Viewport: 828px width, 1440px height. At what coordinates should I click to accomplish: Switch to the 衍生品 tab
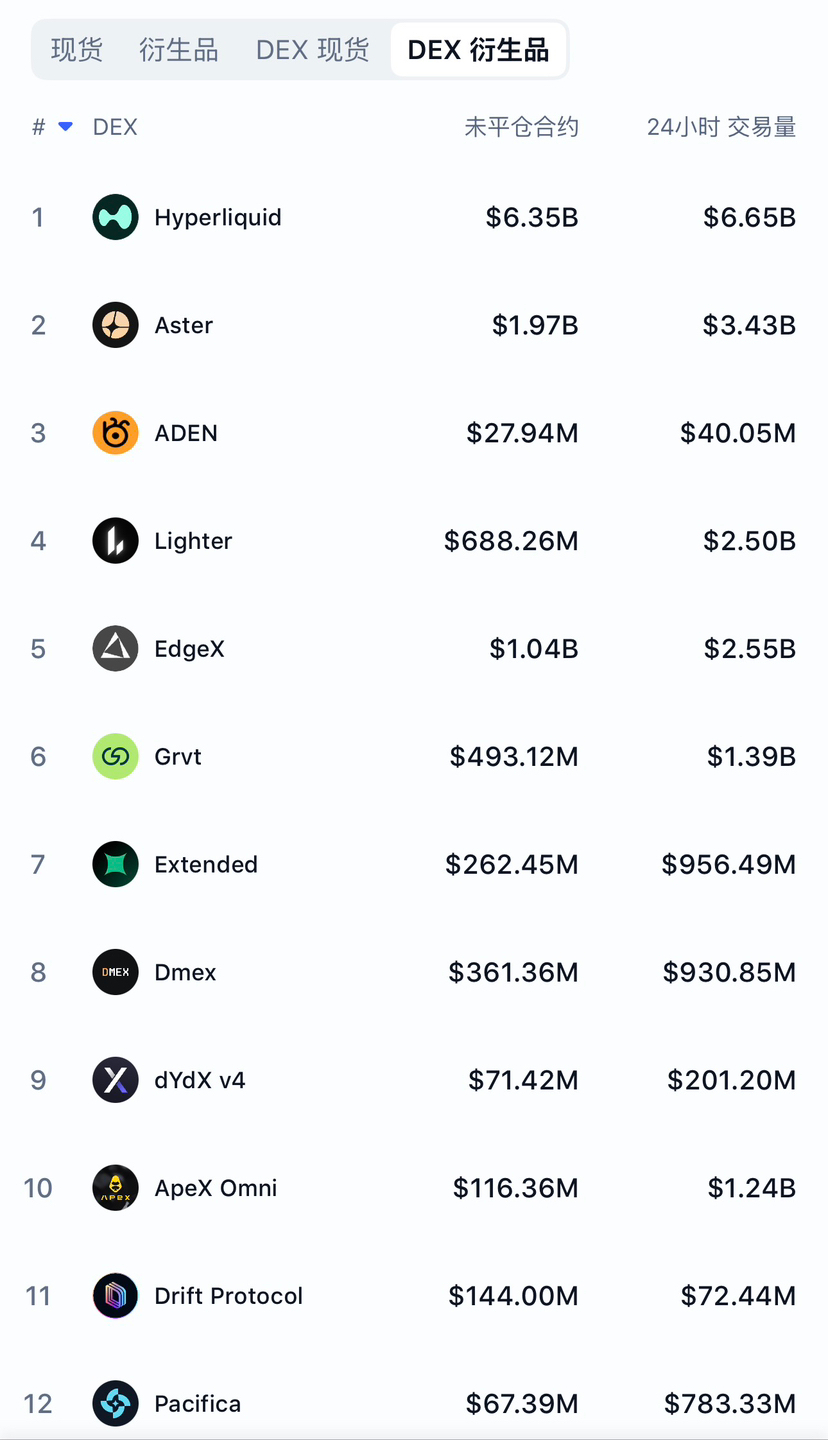point(179,50)
